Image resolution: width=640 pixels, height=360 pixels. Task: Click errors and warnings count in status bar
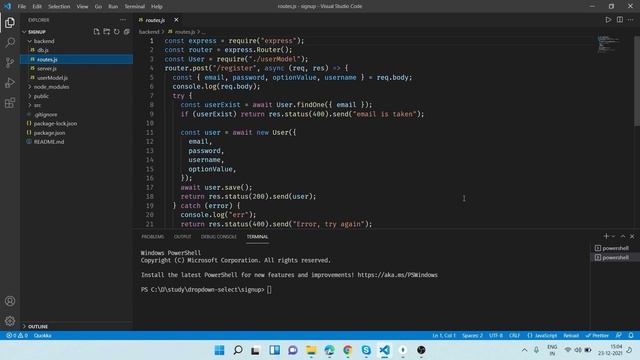click(x=17, y=336)
